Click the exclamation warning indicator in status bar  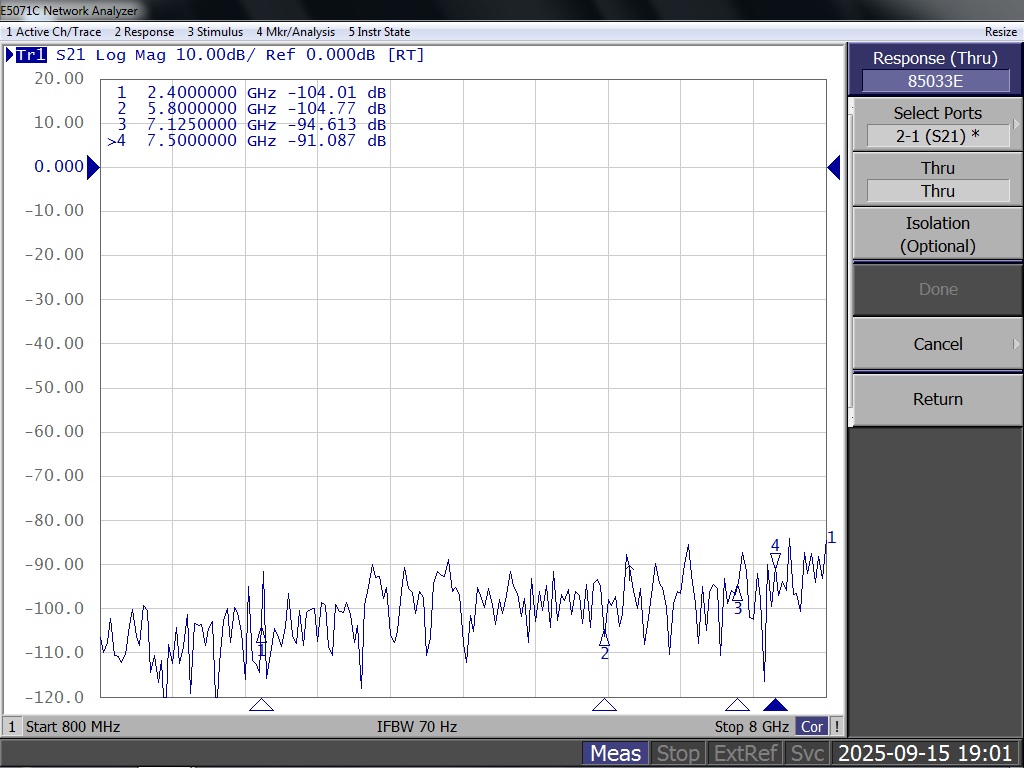[x=837, y=726]
